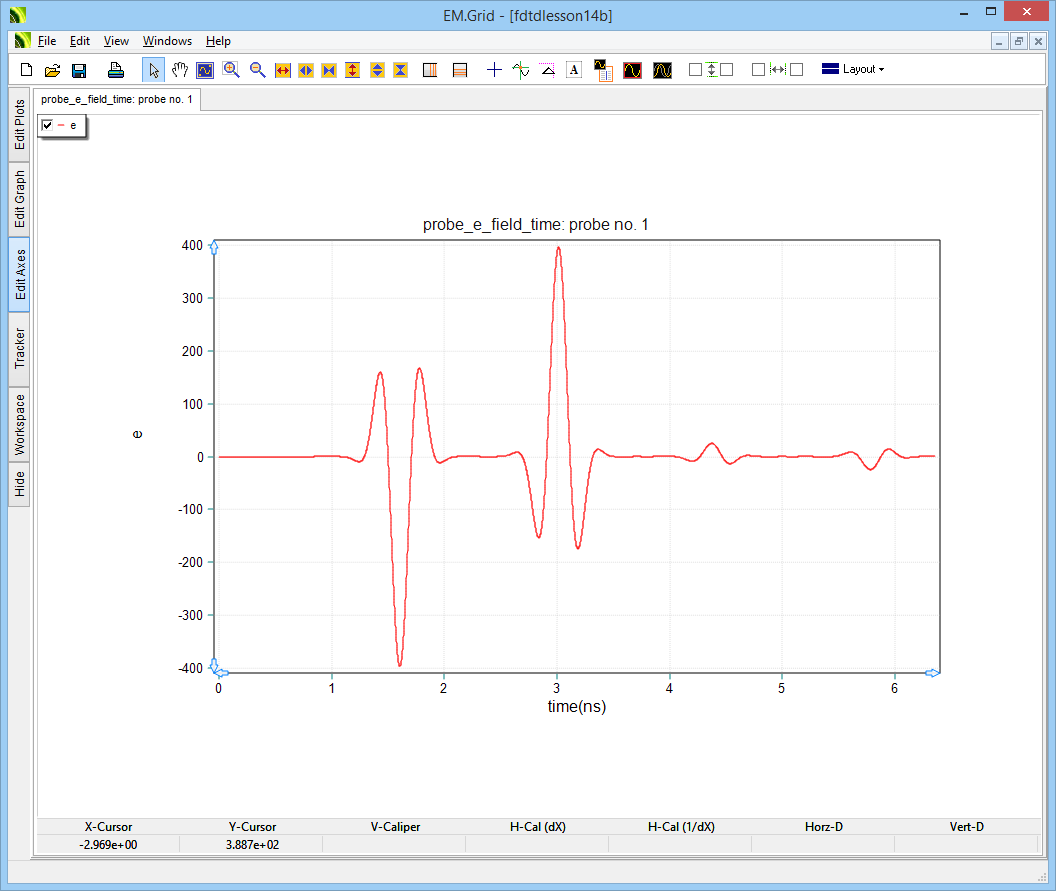Toggle the horizontal link checkbox pair in toolbar
Viewport: 1056px width, 891px height.
pos(777,70)
